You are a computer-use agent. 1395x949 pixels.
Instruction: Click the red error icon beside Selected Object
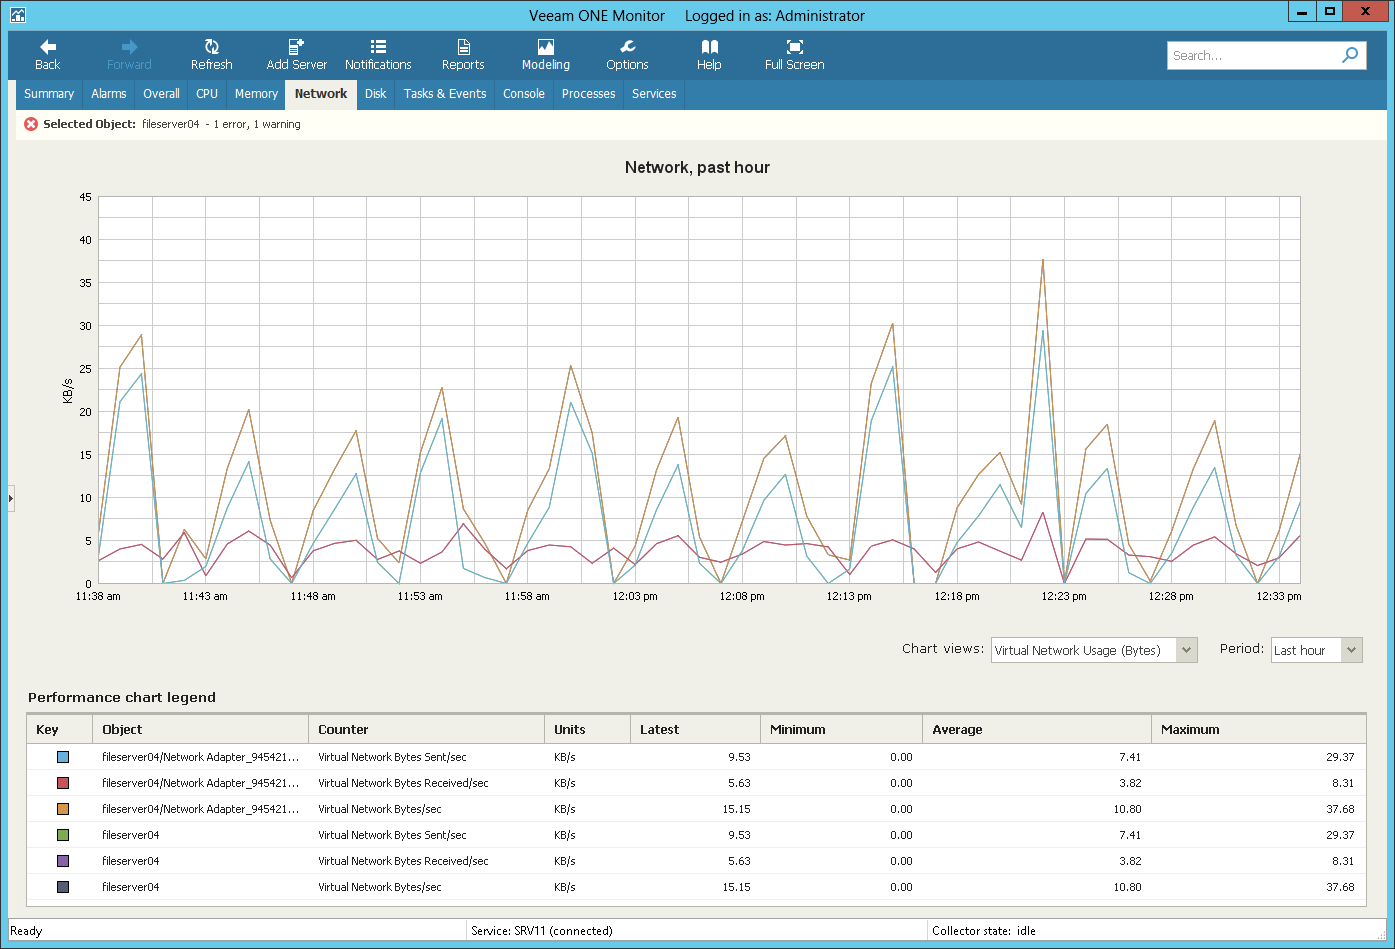(x=31, y=124)
